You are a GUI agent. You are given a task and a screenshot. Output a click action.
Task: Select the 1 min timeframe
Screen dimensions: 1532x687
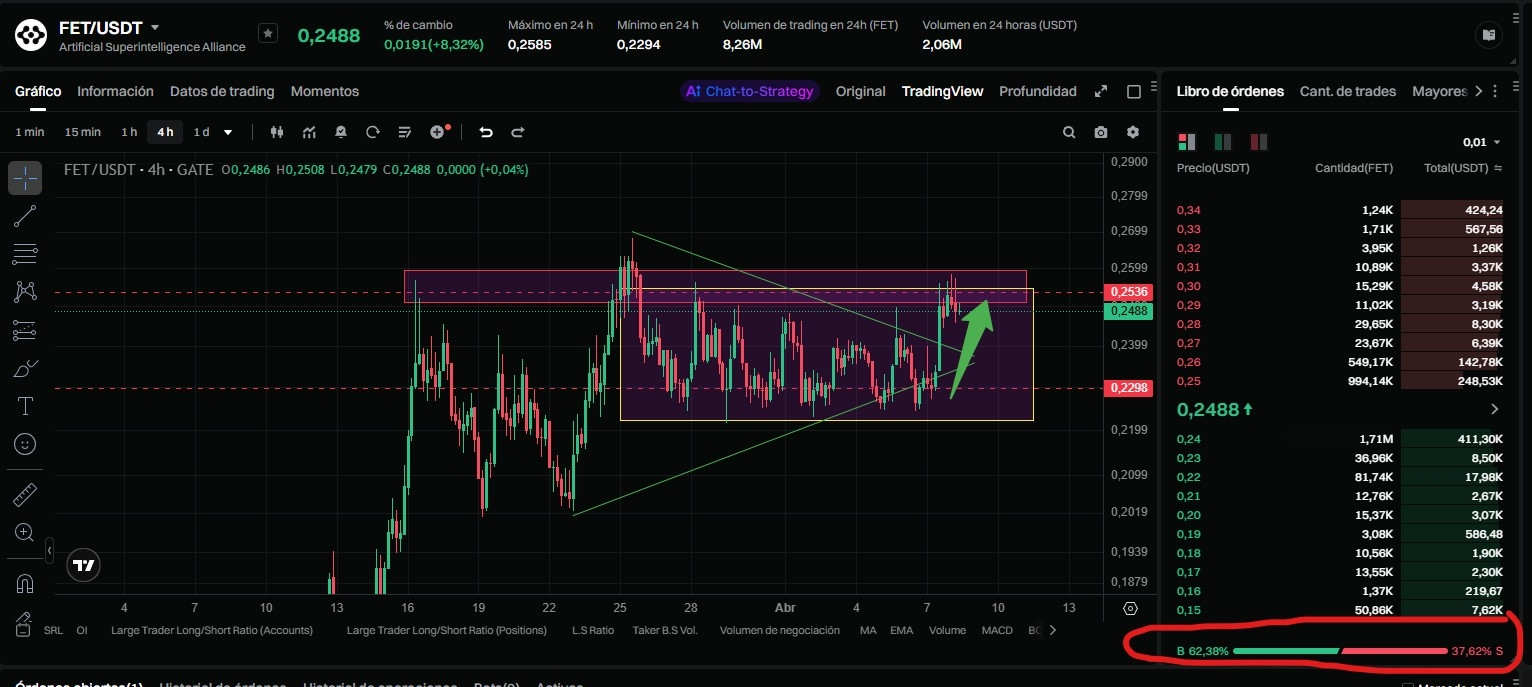pos(30,132)
